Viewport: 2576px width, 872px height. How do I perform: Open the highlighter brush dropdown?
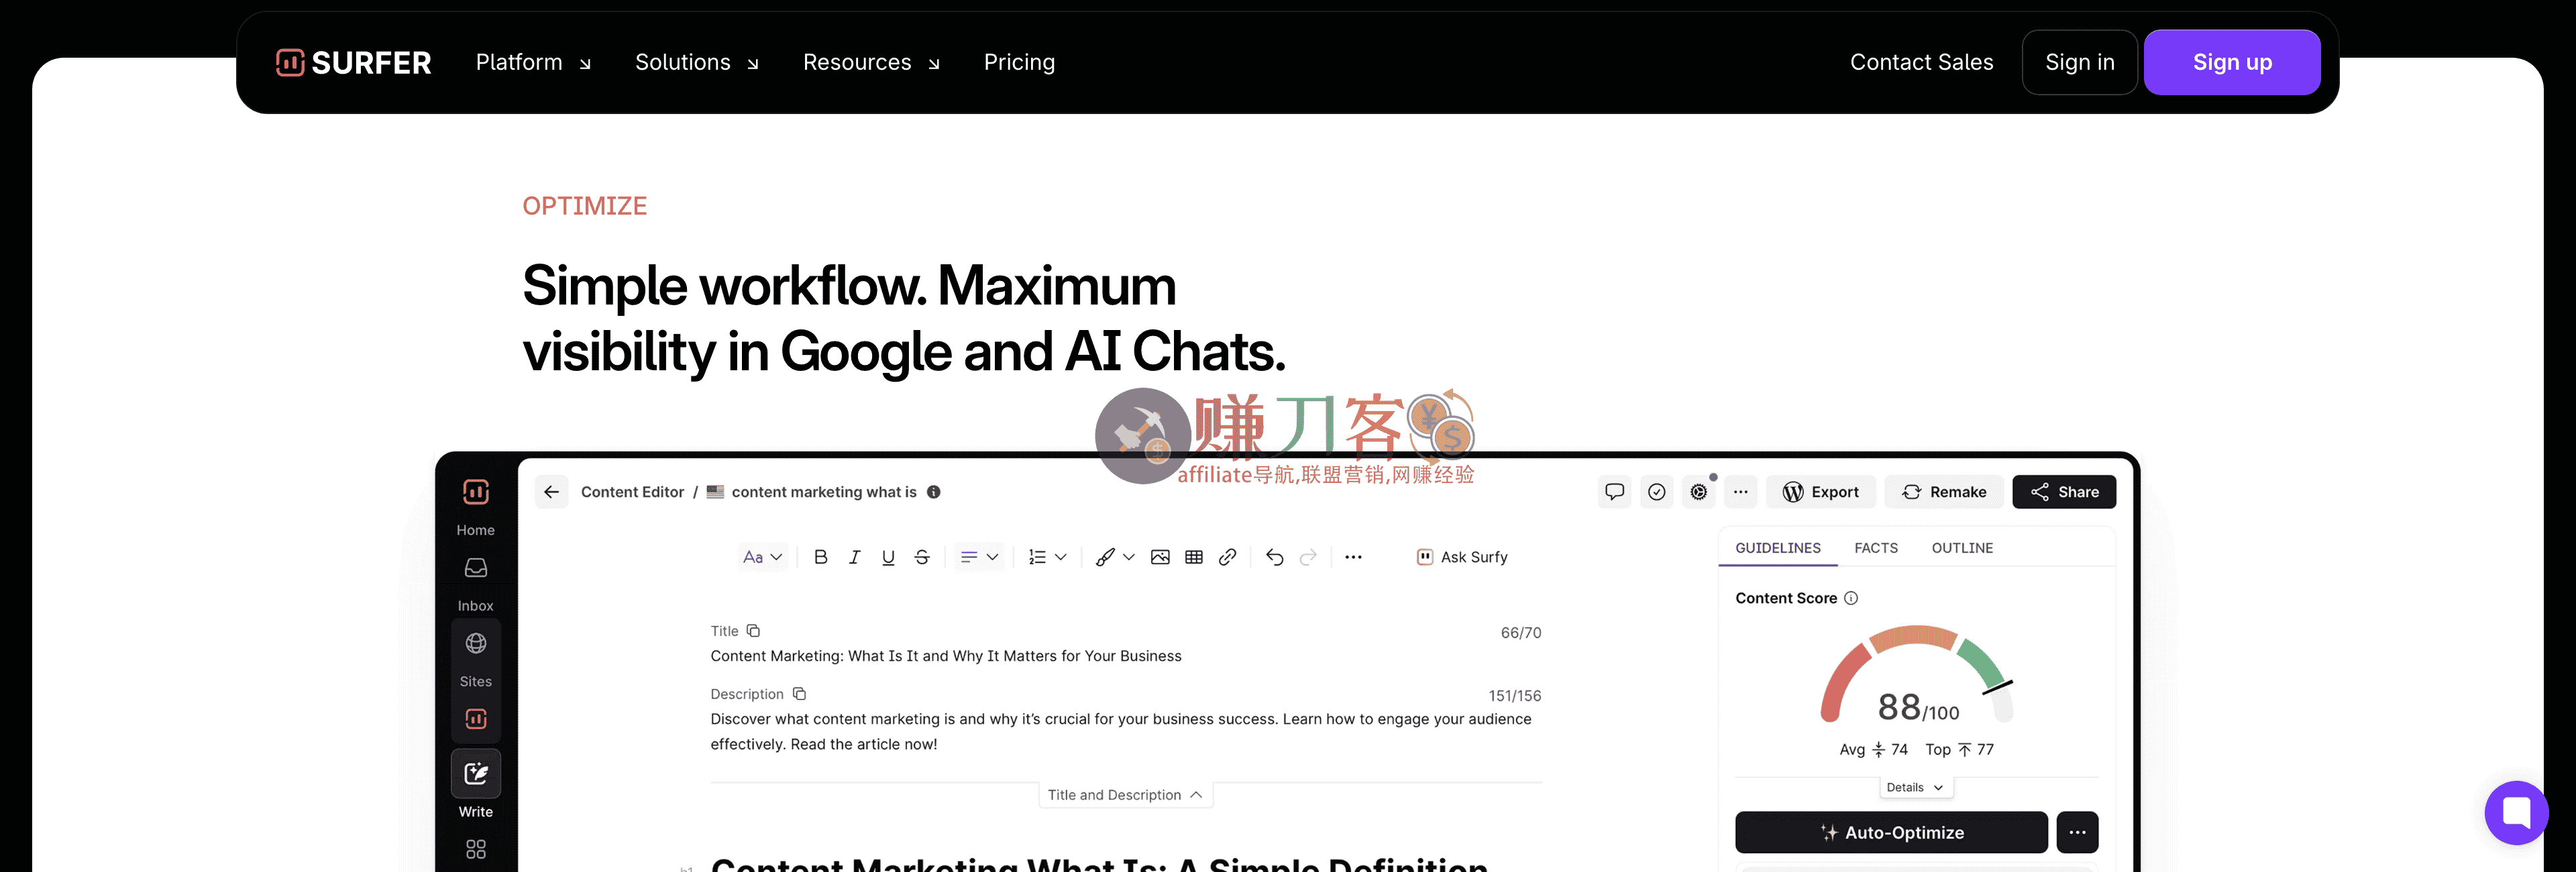[x=1115, y=557]
